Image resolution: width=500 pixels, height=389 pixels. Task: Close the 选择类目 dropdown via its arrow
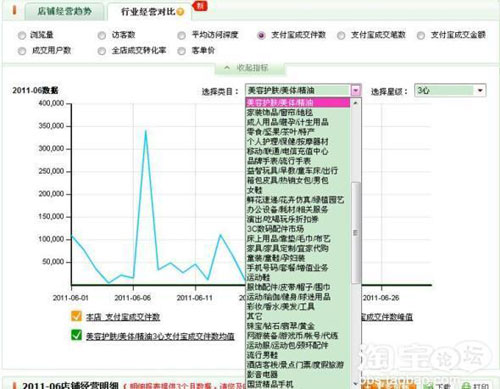click(x=356, y=90)
